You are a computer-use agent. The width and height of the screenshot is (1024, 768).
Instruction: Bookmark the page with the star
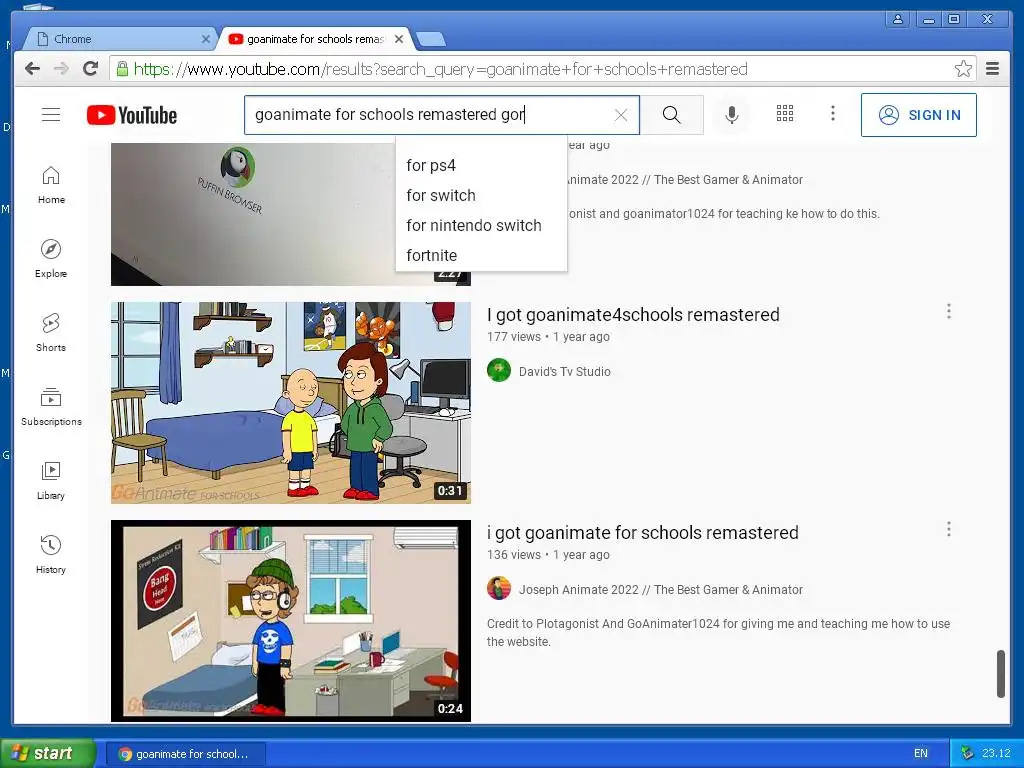click(x=963, y=69)
